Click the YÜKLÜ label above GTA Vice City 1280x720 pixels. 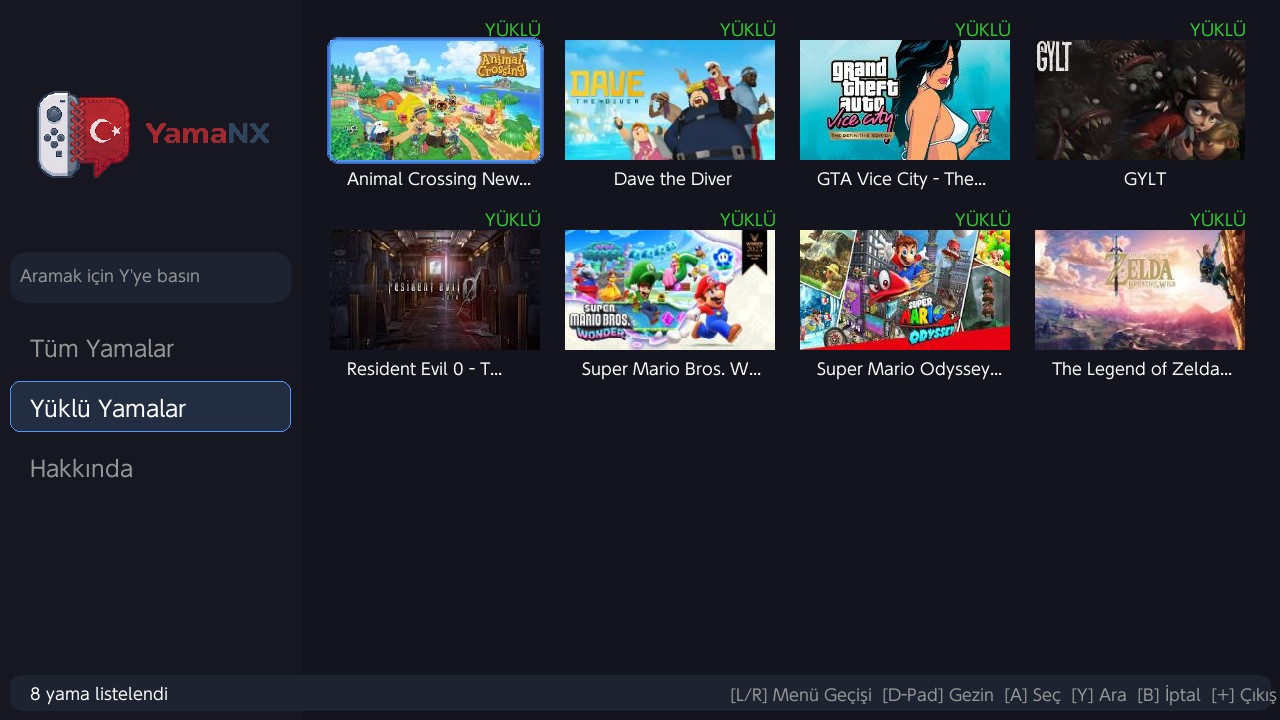[982, 29]
